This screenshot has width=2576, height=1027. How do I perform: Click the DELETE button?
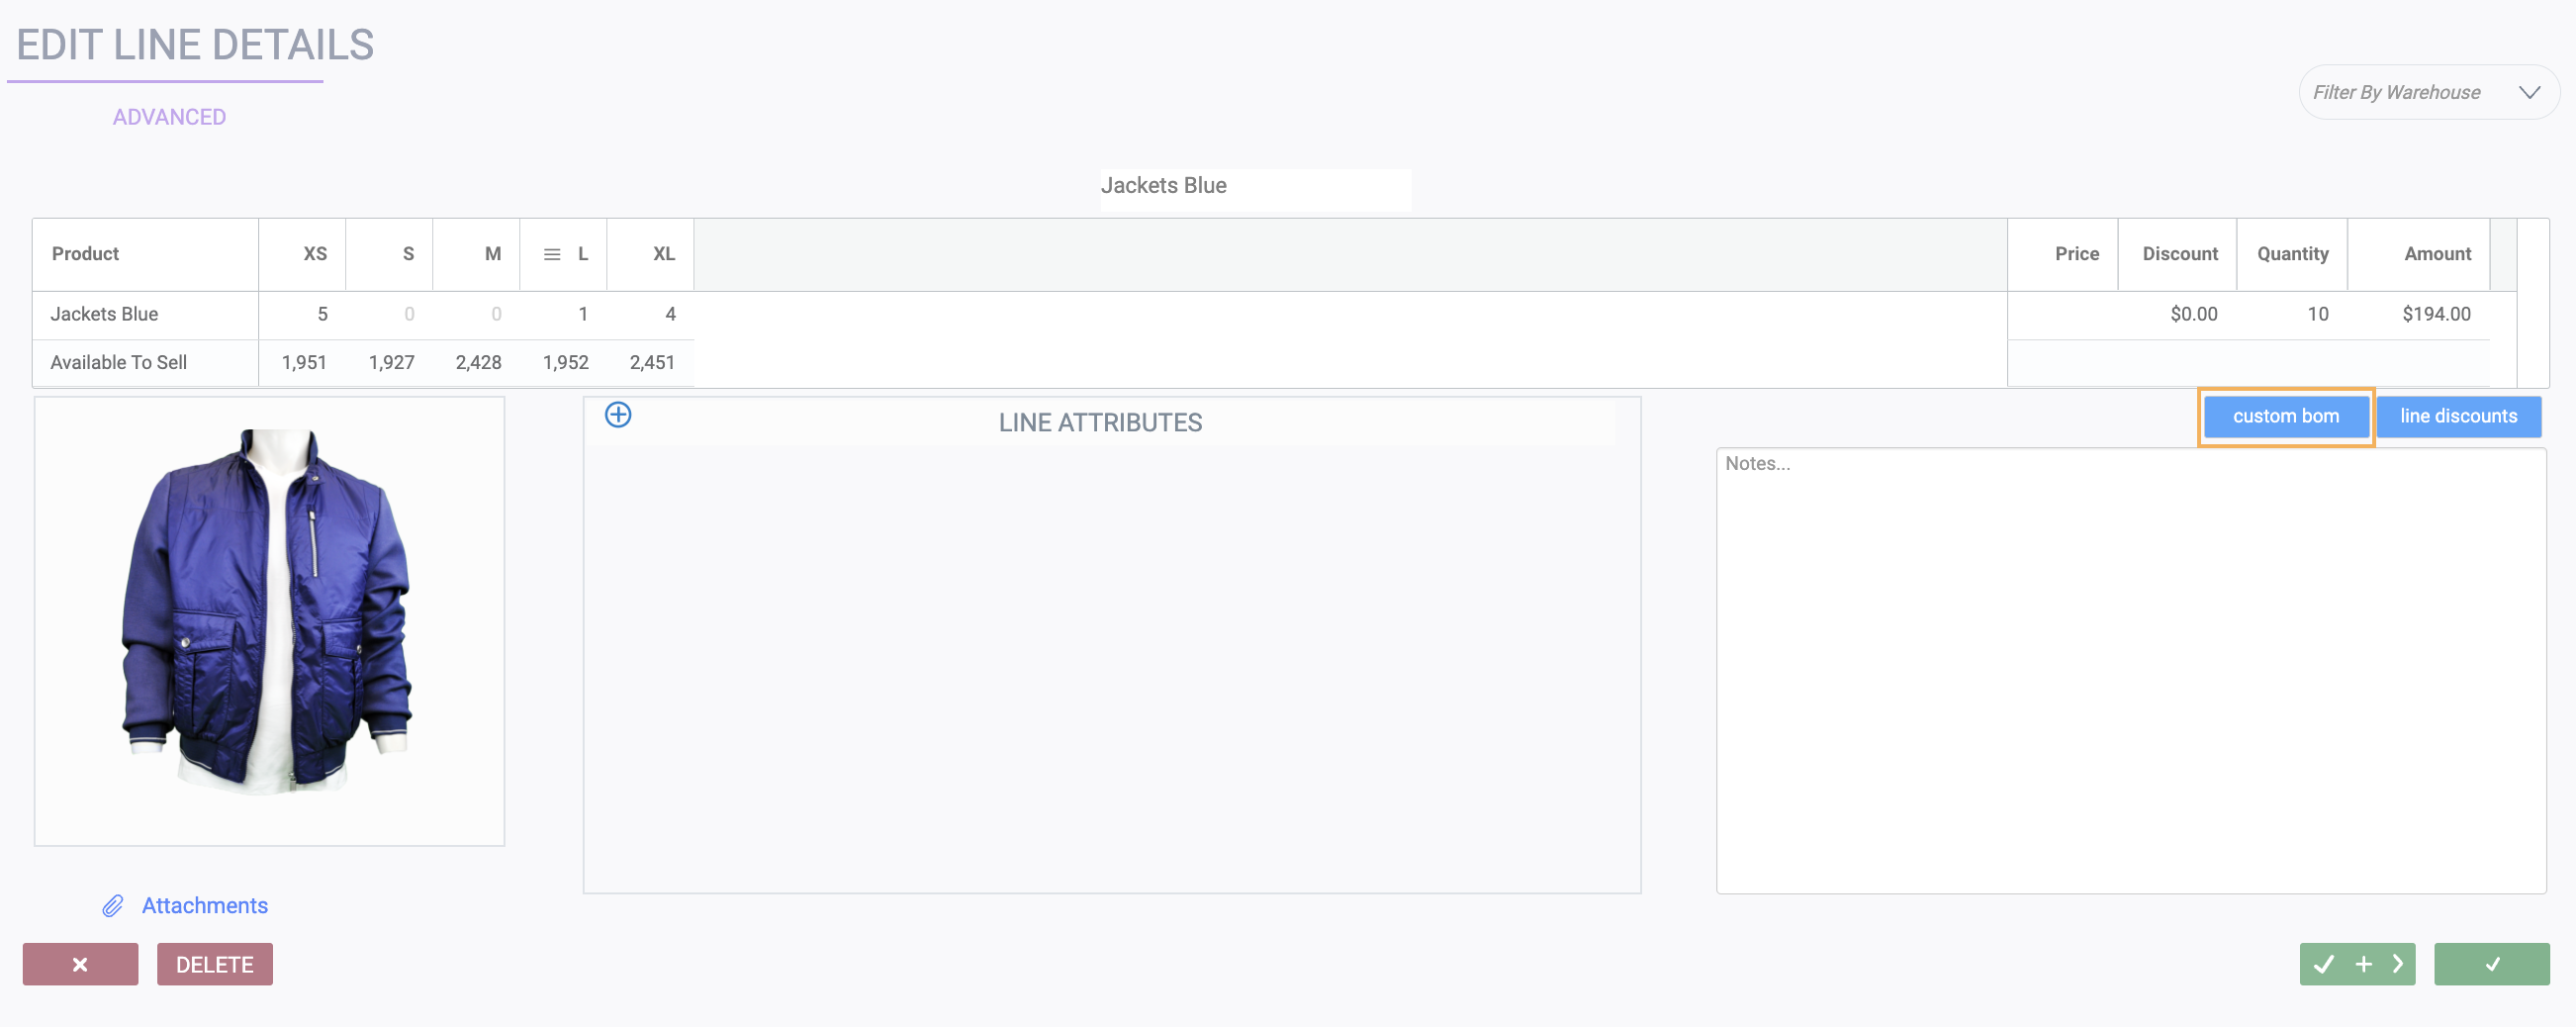(x=215, y=964)
